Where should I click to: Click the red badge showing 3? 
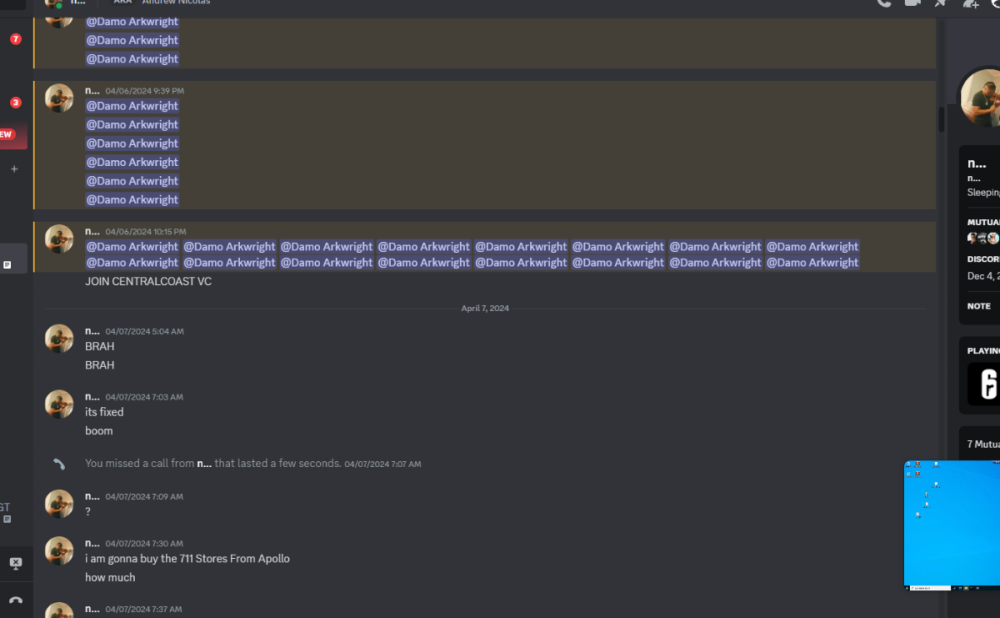click(15, 102)
